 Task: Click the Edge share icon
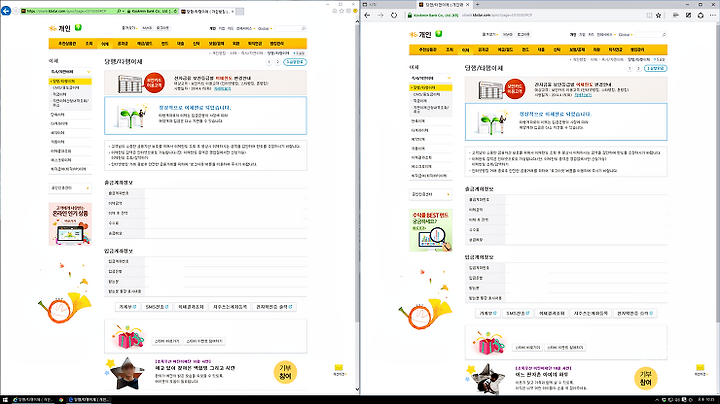pos(700,15)
